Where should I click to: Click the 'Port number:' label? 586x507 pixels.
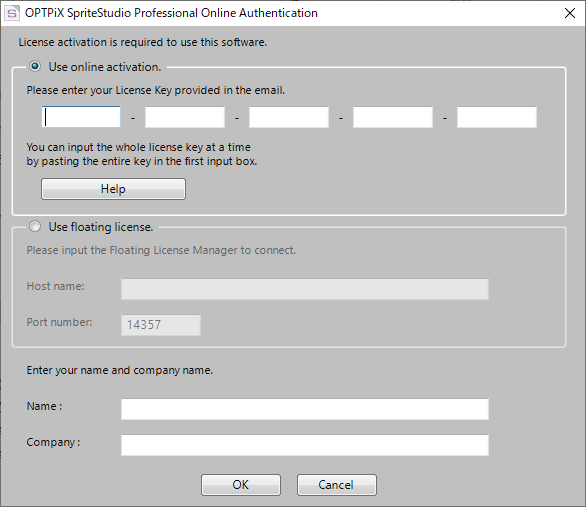(59, 322)
